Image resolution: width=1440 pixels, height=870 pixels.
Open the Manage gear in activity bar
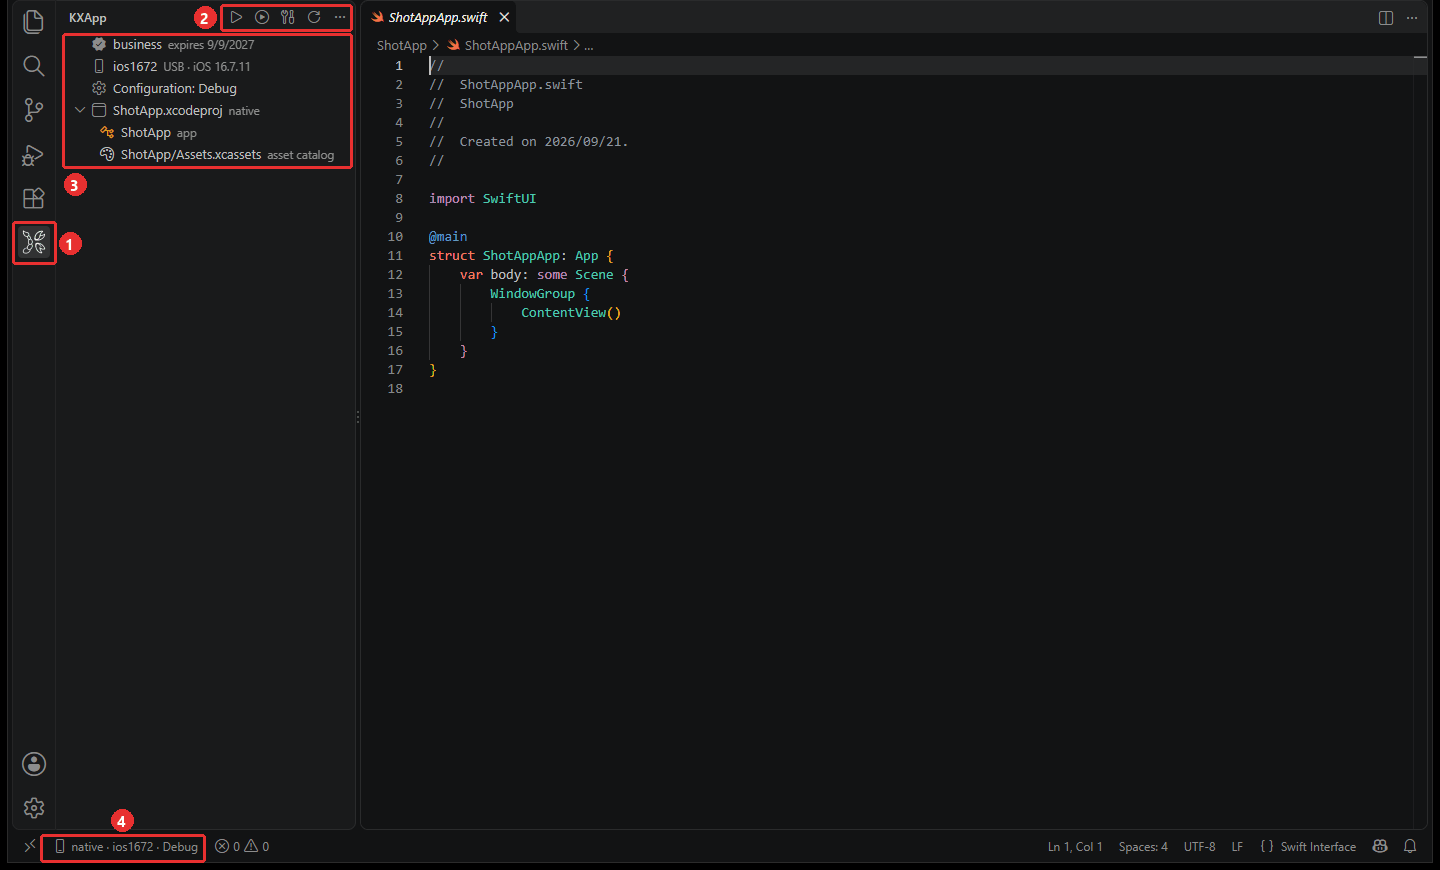coord(34,808)
